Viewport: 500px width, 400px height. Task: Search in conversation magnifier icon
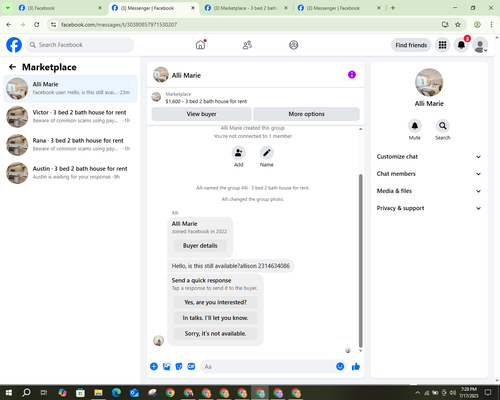pyautogui.click(x=443, y=126)
